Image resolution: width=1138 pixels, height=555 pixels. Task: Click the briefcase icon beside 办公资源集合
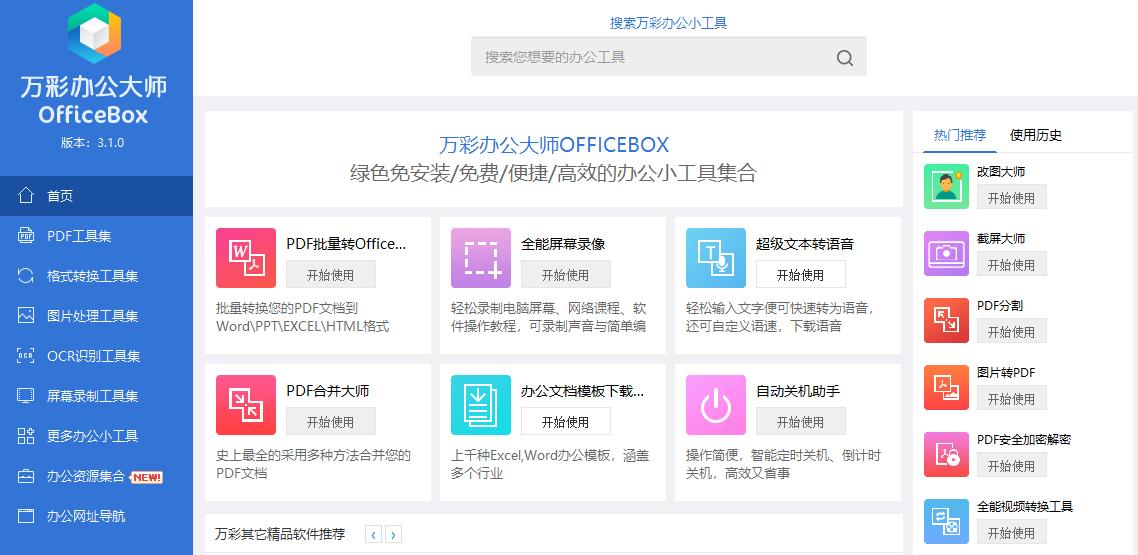pyautogui.click(x=26, y=477)
